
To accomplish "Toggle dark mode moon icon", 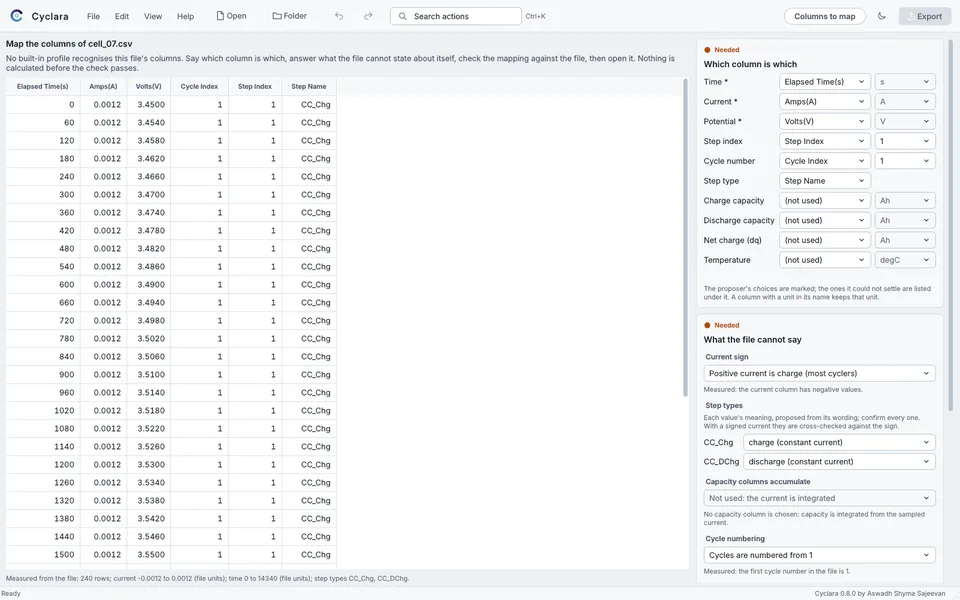I will pyautogui.click(x=882, y=16).
